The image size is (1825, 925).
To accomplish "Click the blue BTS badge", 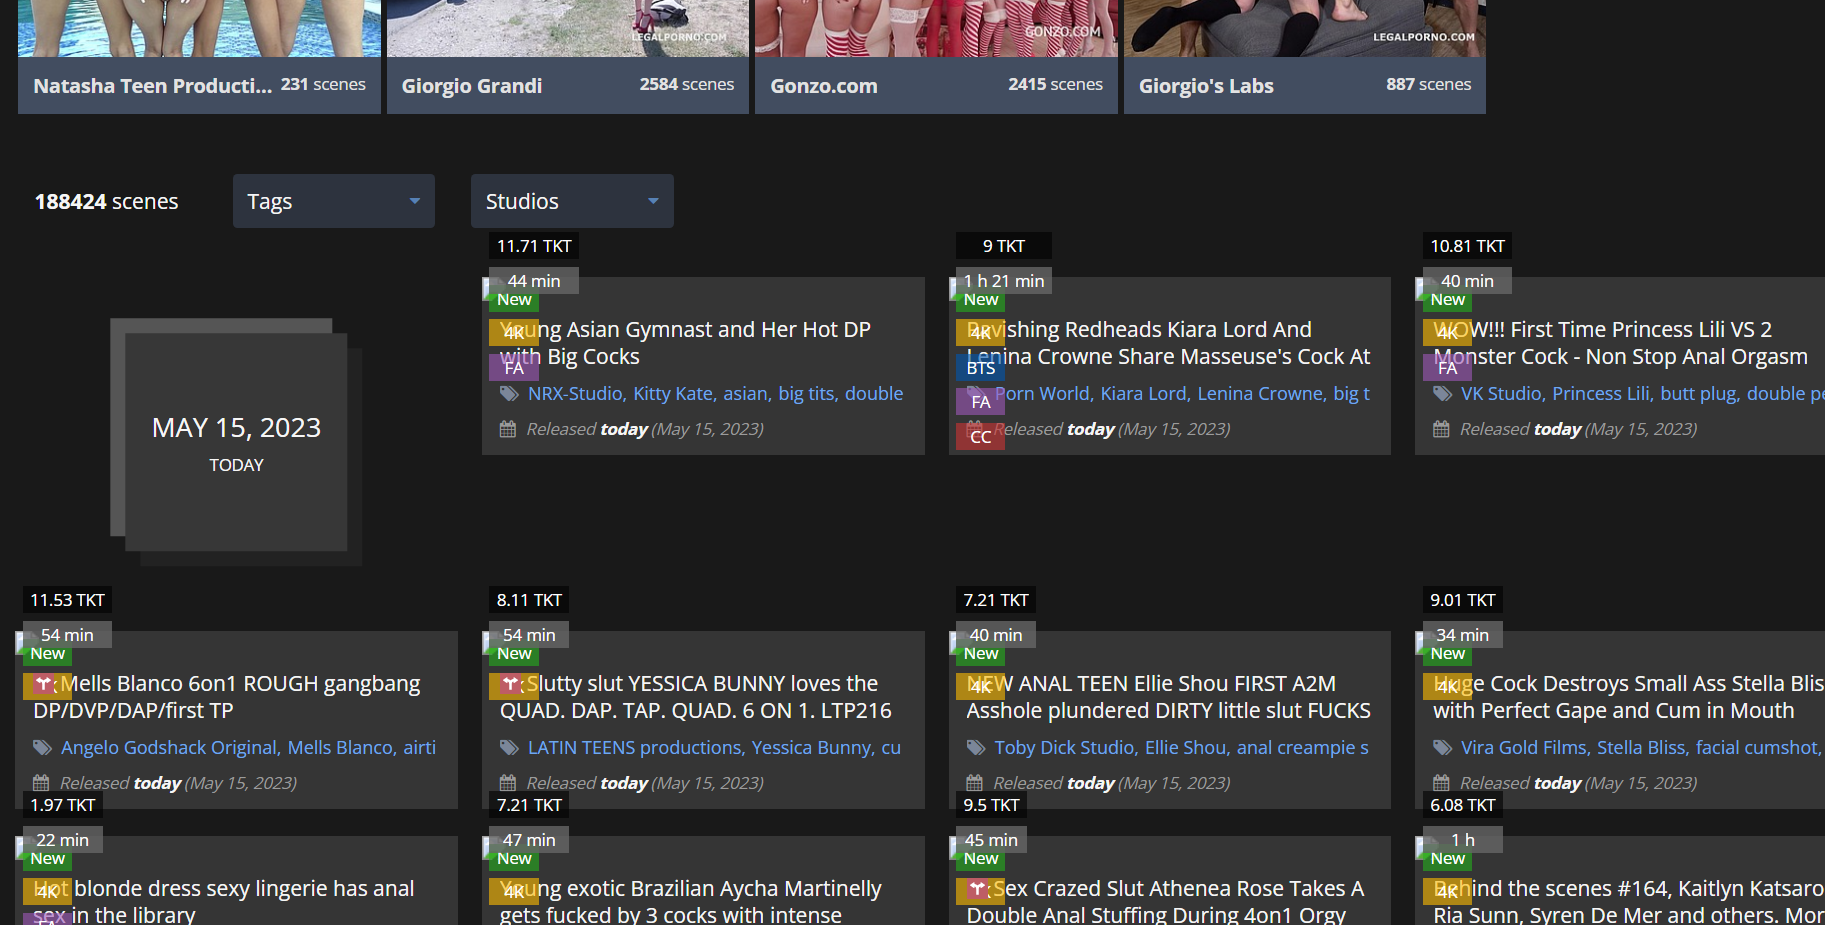I will click(x=980, y=368).
